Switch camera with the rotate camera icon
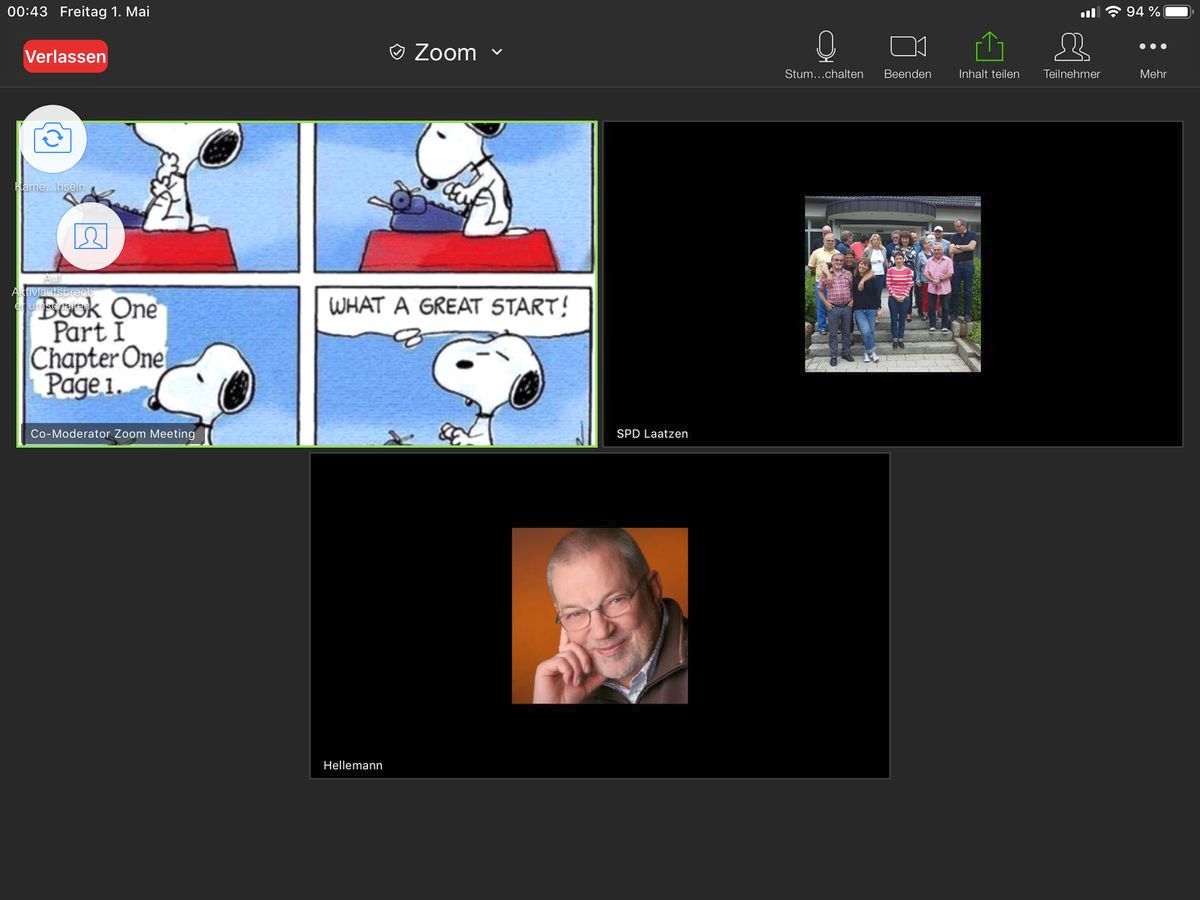 tap(53, 138)
